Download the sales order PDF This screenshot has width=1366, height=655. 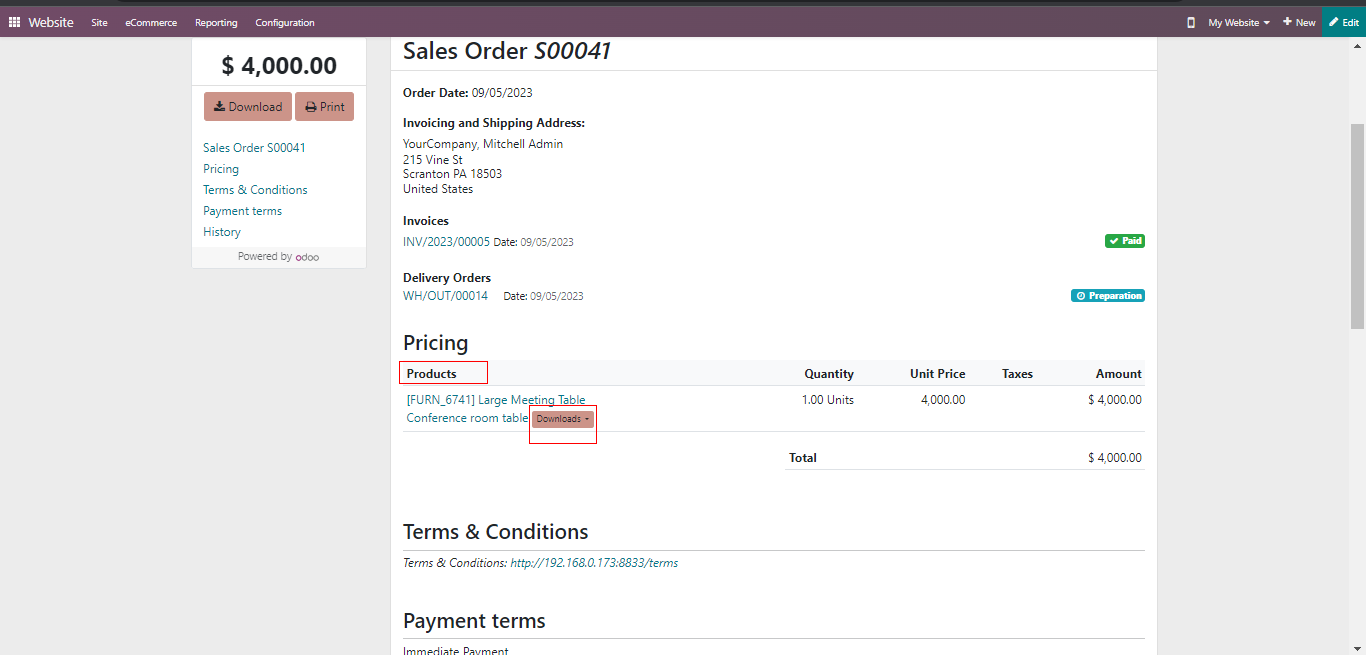coord(248,107)
